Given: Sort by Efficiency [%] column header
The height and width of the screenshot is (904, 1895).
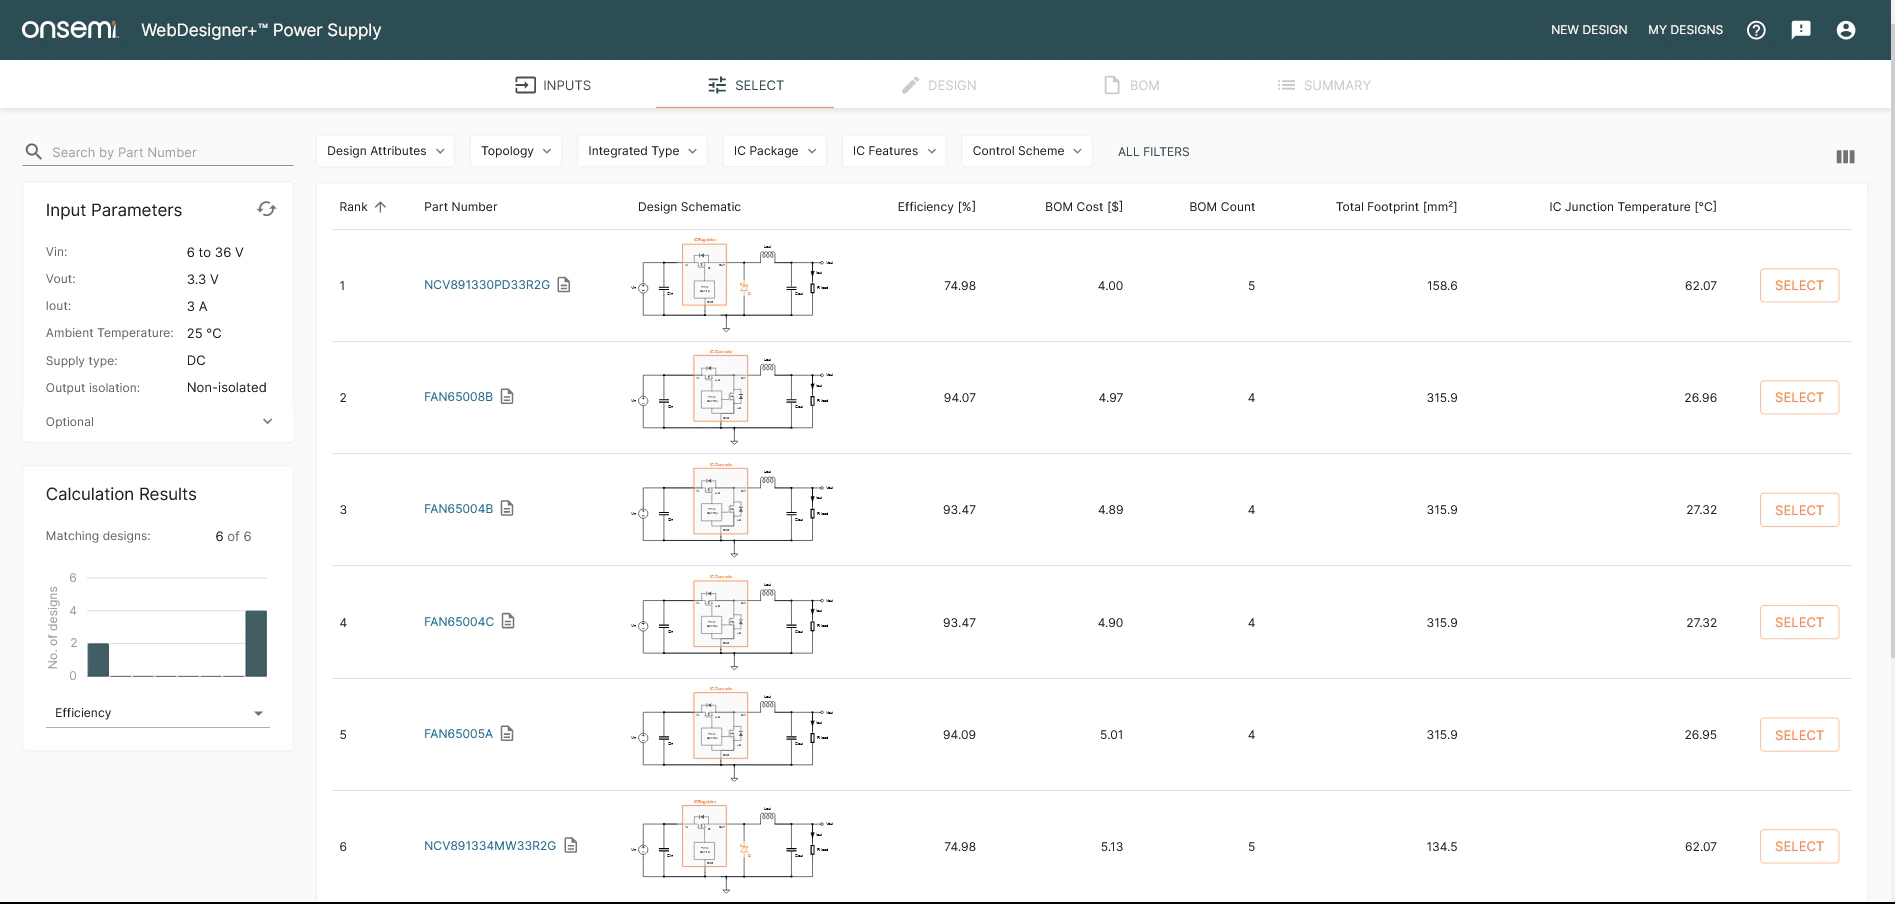Looking at the screenshot, I should [936, 207].
